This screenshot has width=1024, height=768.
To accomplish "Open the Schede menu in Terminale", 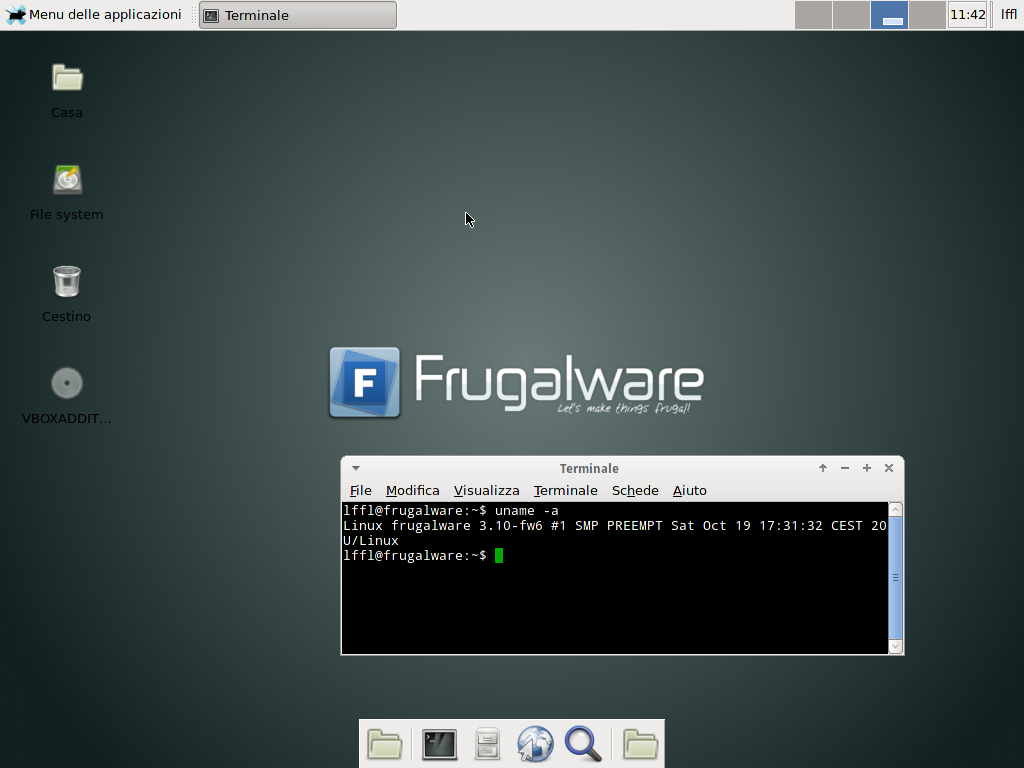I will pos(635,490).
